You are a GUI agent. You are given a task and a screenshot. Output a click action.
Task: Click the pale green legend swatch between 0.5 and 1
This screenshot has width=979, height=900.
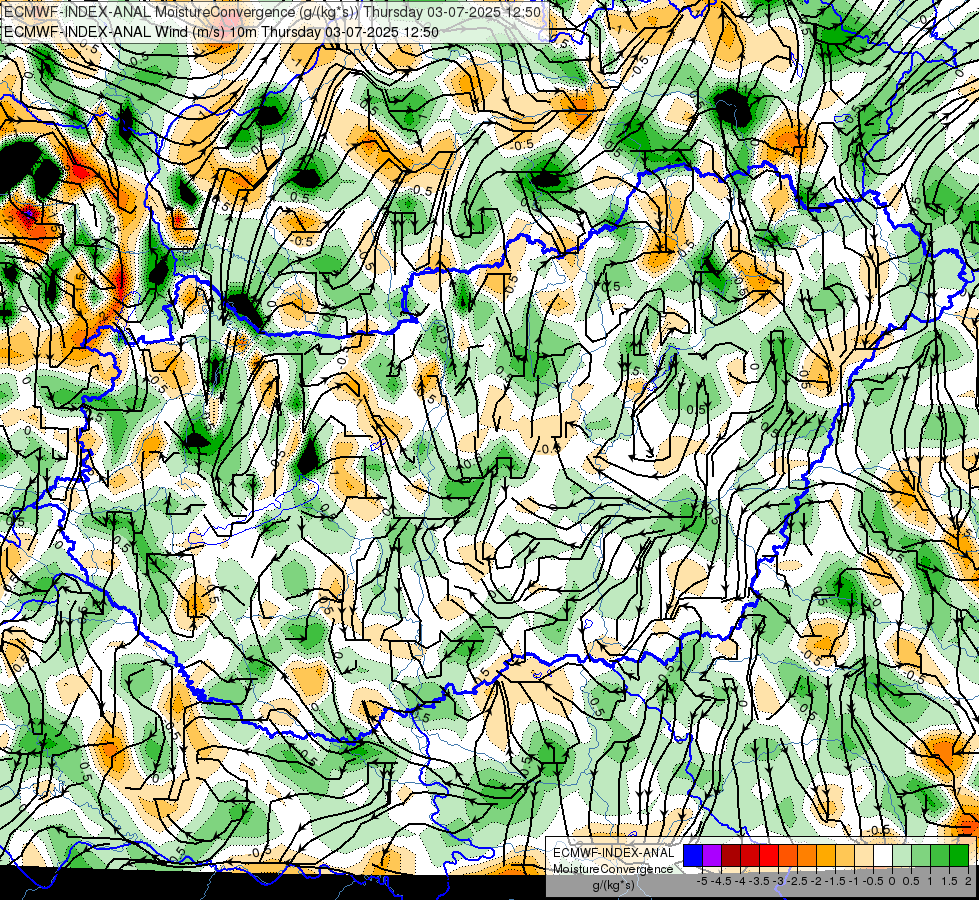[902, 855]
